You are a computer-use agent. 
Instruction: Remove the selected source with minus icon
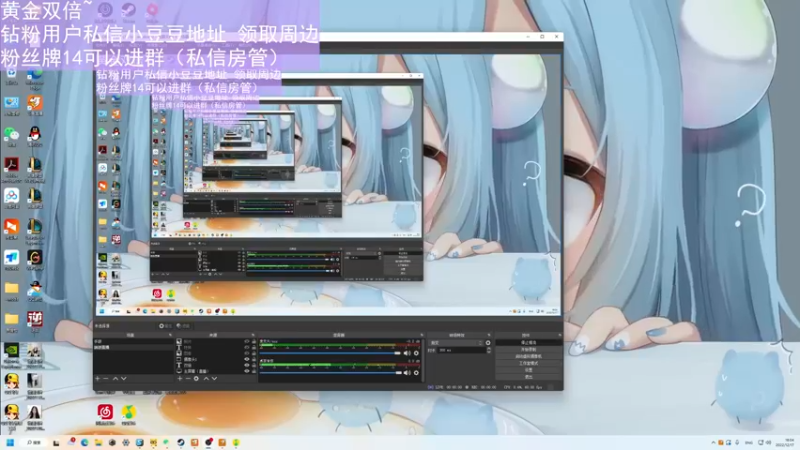coord(188,379)
